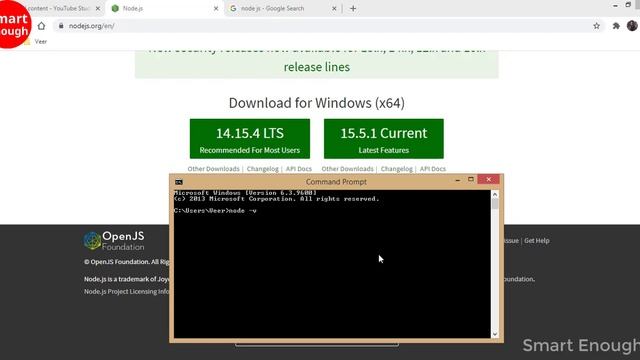Switch to the node js Google Search tab
Image resolution: width=640 pixels, height=360 pixels.
(283, 8)
